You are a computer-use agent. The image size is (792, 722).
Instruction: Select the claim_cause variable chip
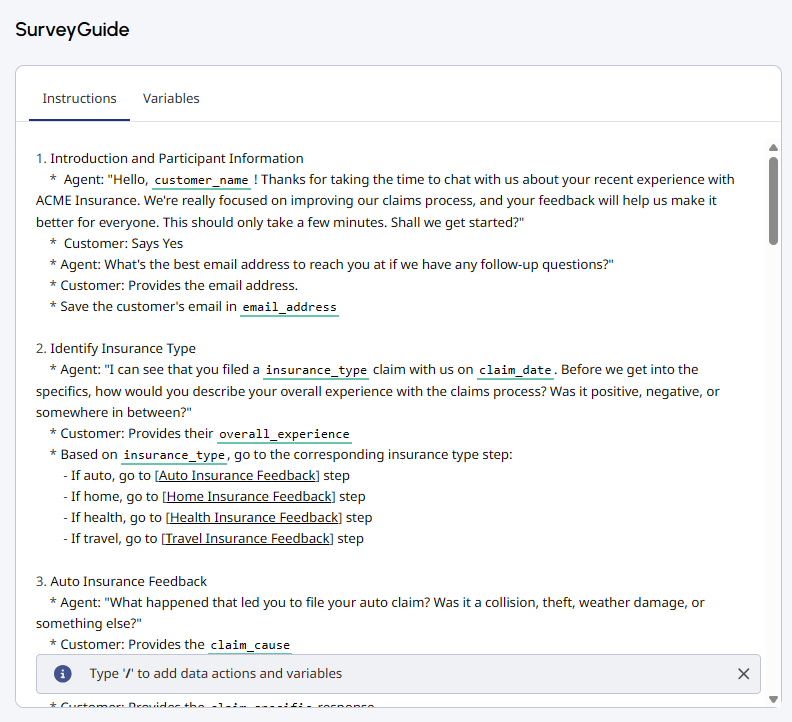(250, 645)
